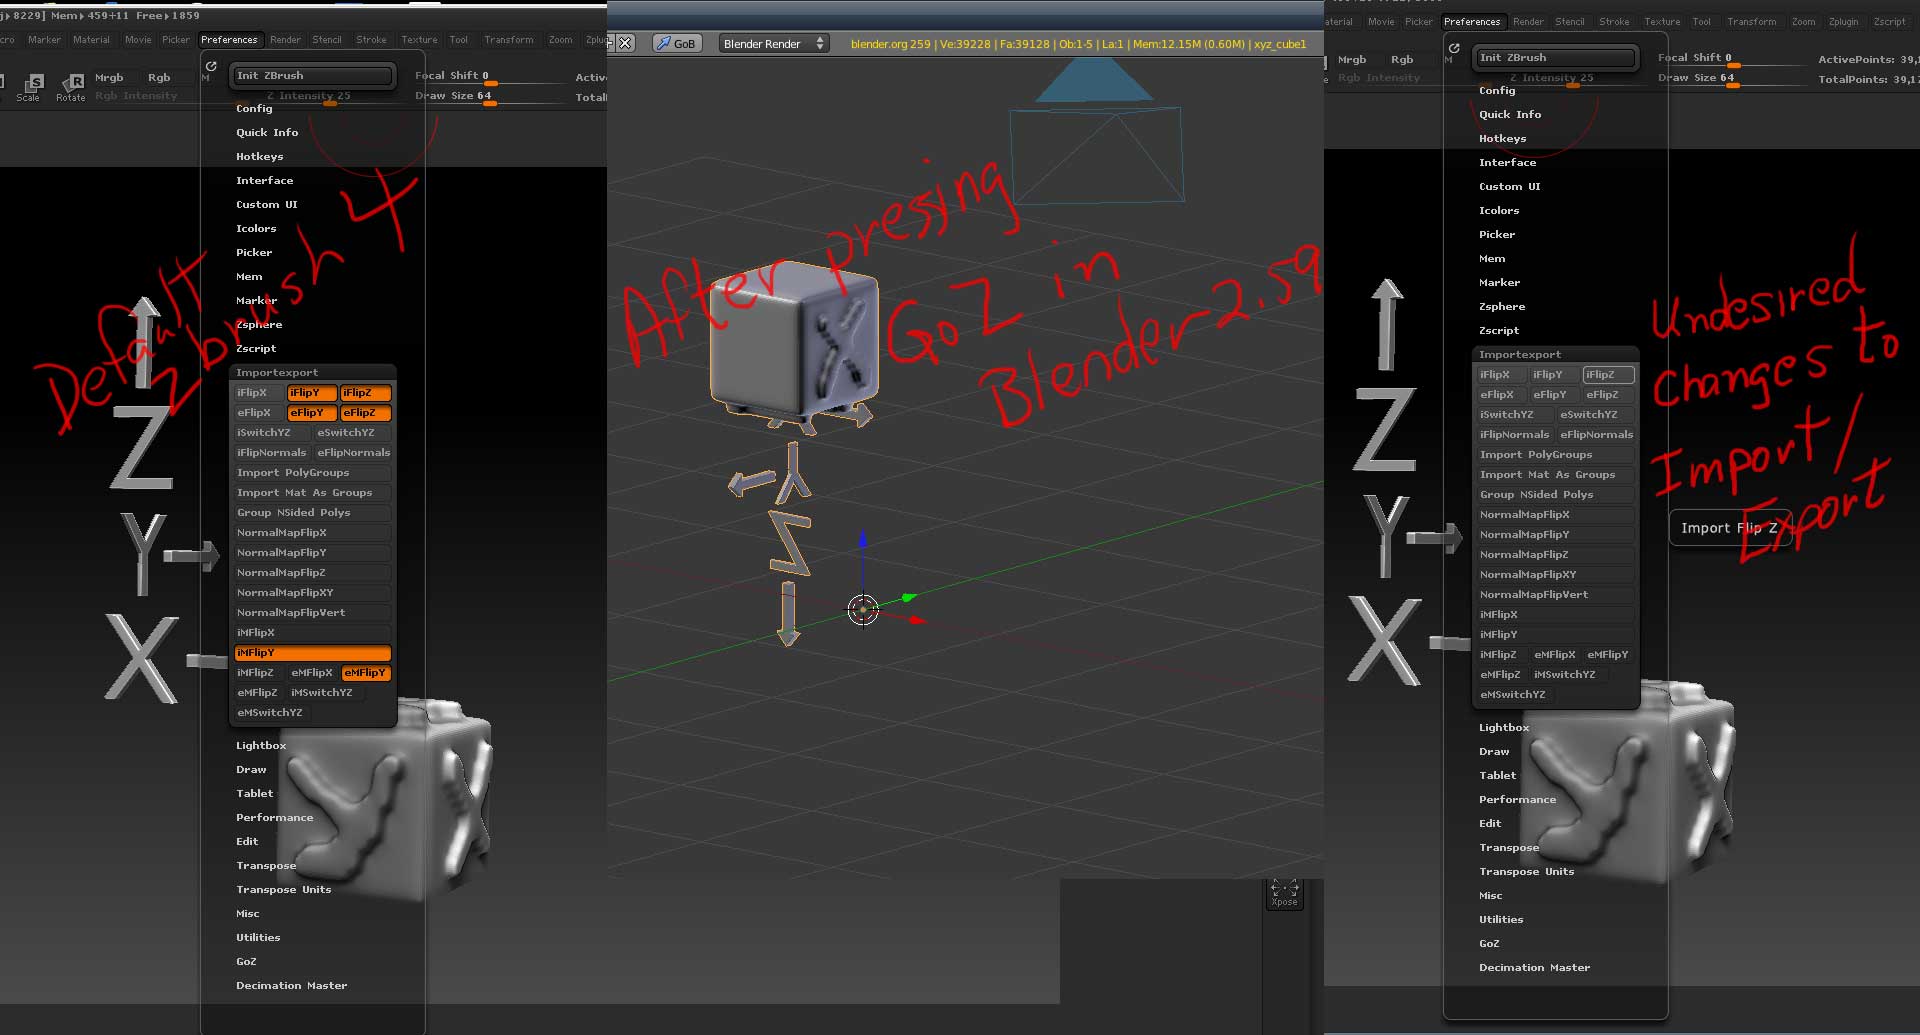Activate the Rgb paint mode icon
1920x1035 pixels.
click(x=159, y=77)
